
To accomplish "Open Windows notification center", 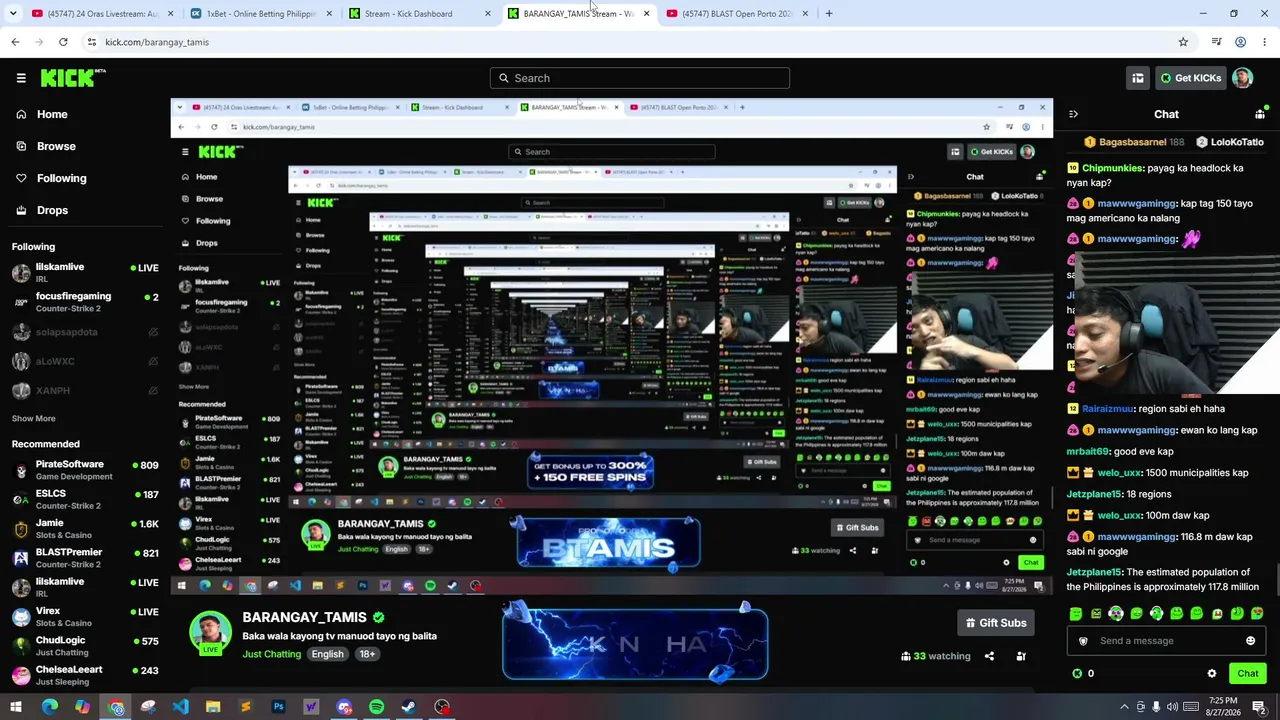I will click(1258, 708).
